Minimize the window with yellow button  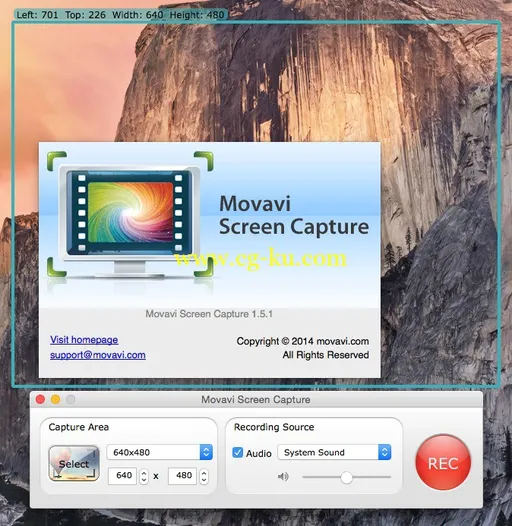(x=55, y=399)
